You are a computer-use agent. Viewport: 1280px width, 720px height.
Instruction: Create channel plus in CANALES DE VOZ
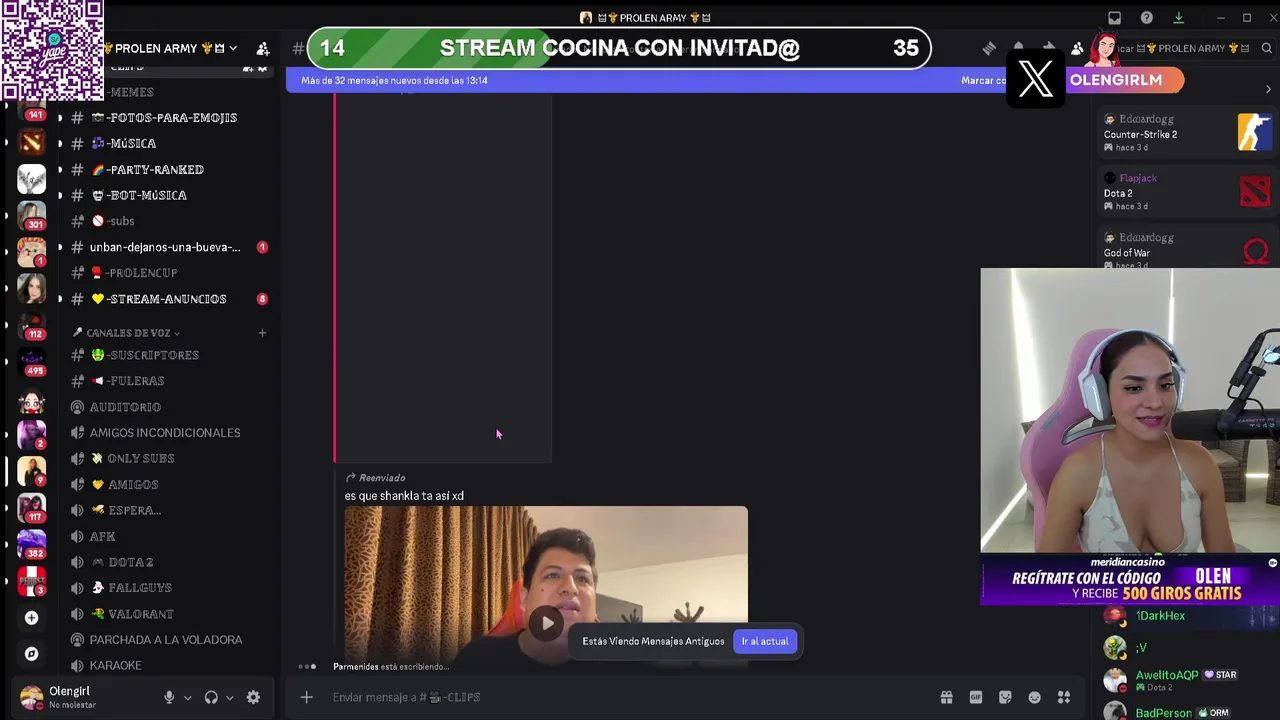click(262, 333)
